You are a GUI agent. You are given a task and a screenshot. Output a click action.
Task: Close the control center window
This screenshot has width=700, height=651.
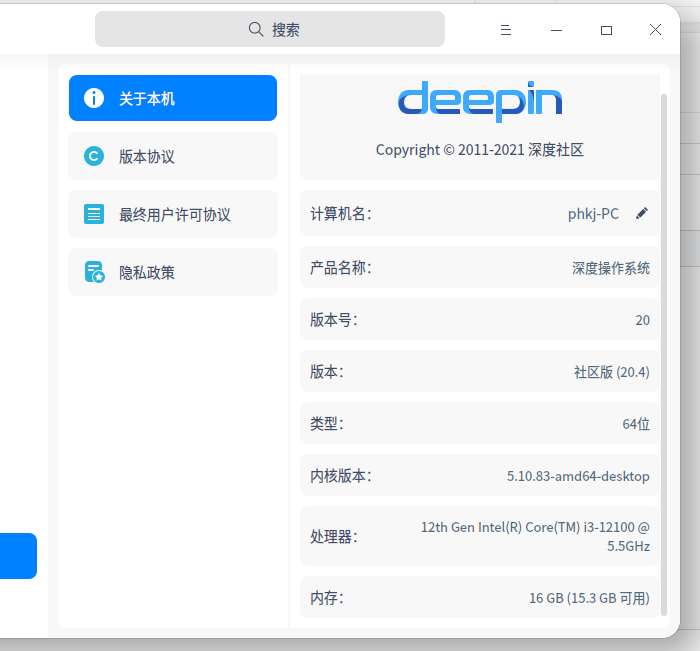coord(655,29)
